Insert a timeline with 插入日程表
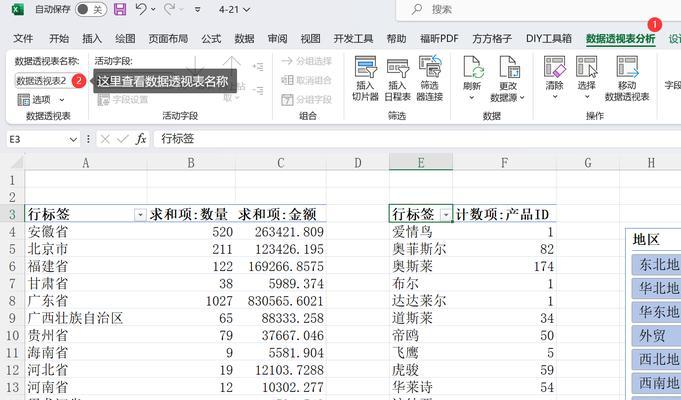 (397, 79)
